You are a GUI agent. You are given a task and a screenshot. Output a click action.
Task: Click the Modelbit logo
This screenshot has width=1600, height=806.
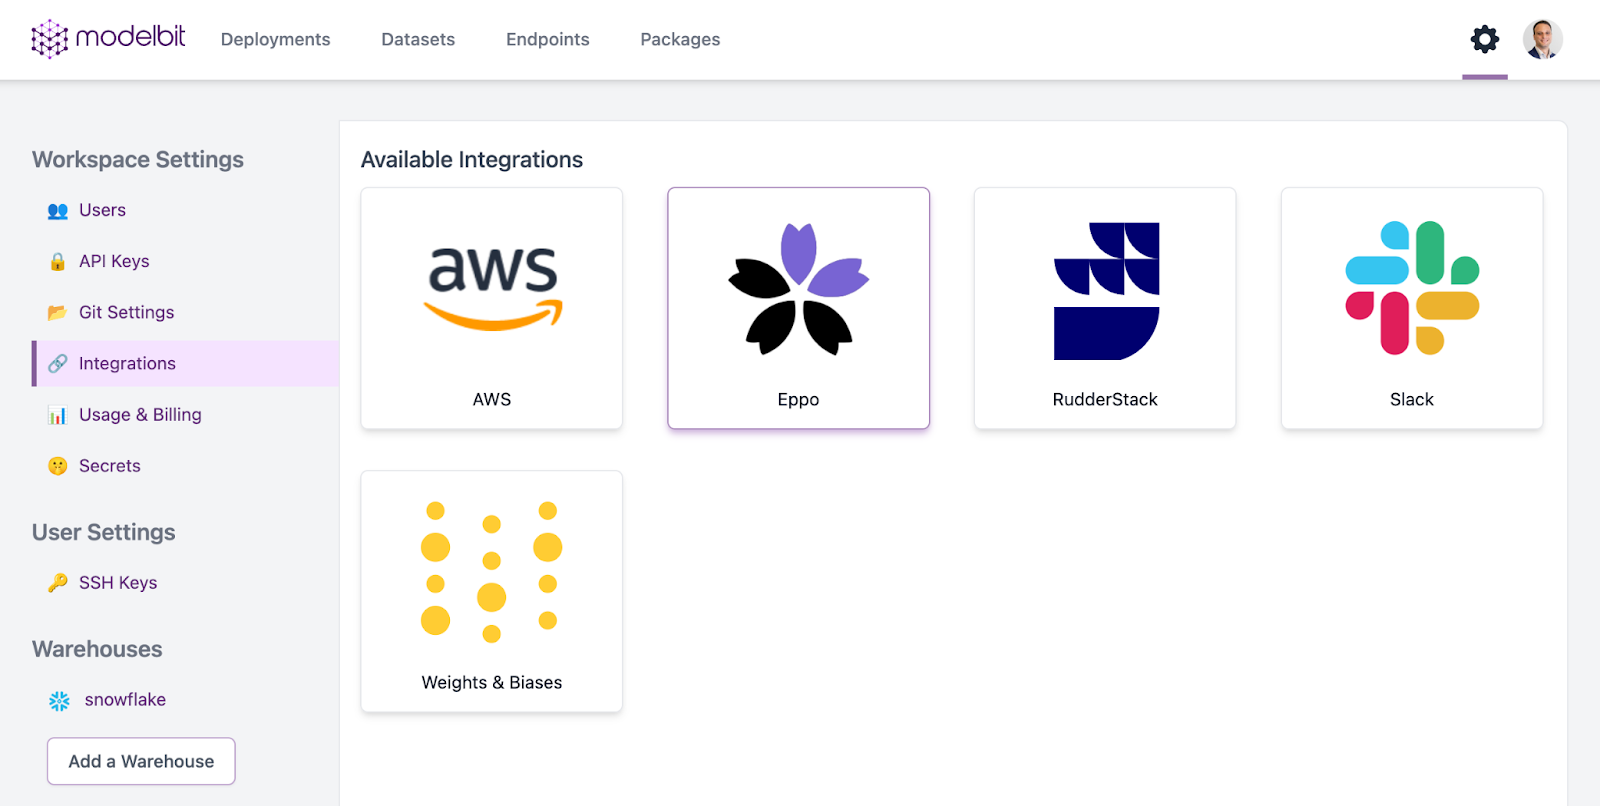click(x=108, y=39)
